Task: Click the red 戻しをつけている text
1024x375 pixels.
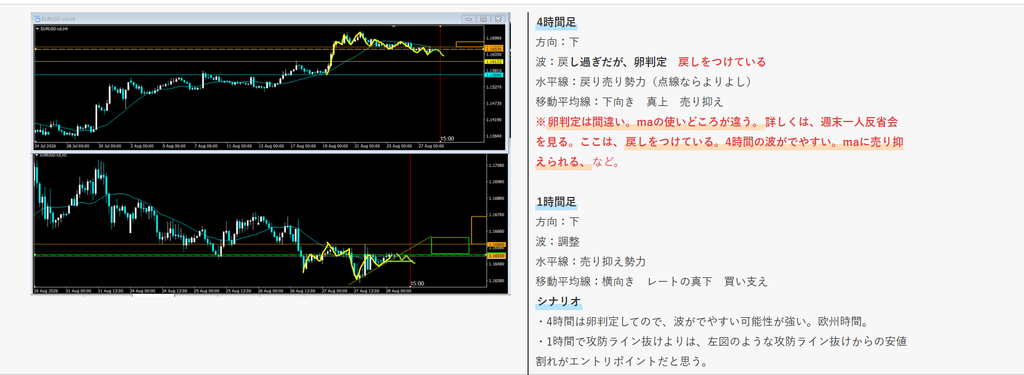Action: pyautogui.click(x=722, y=62)
